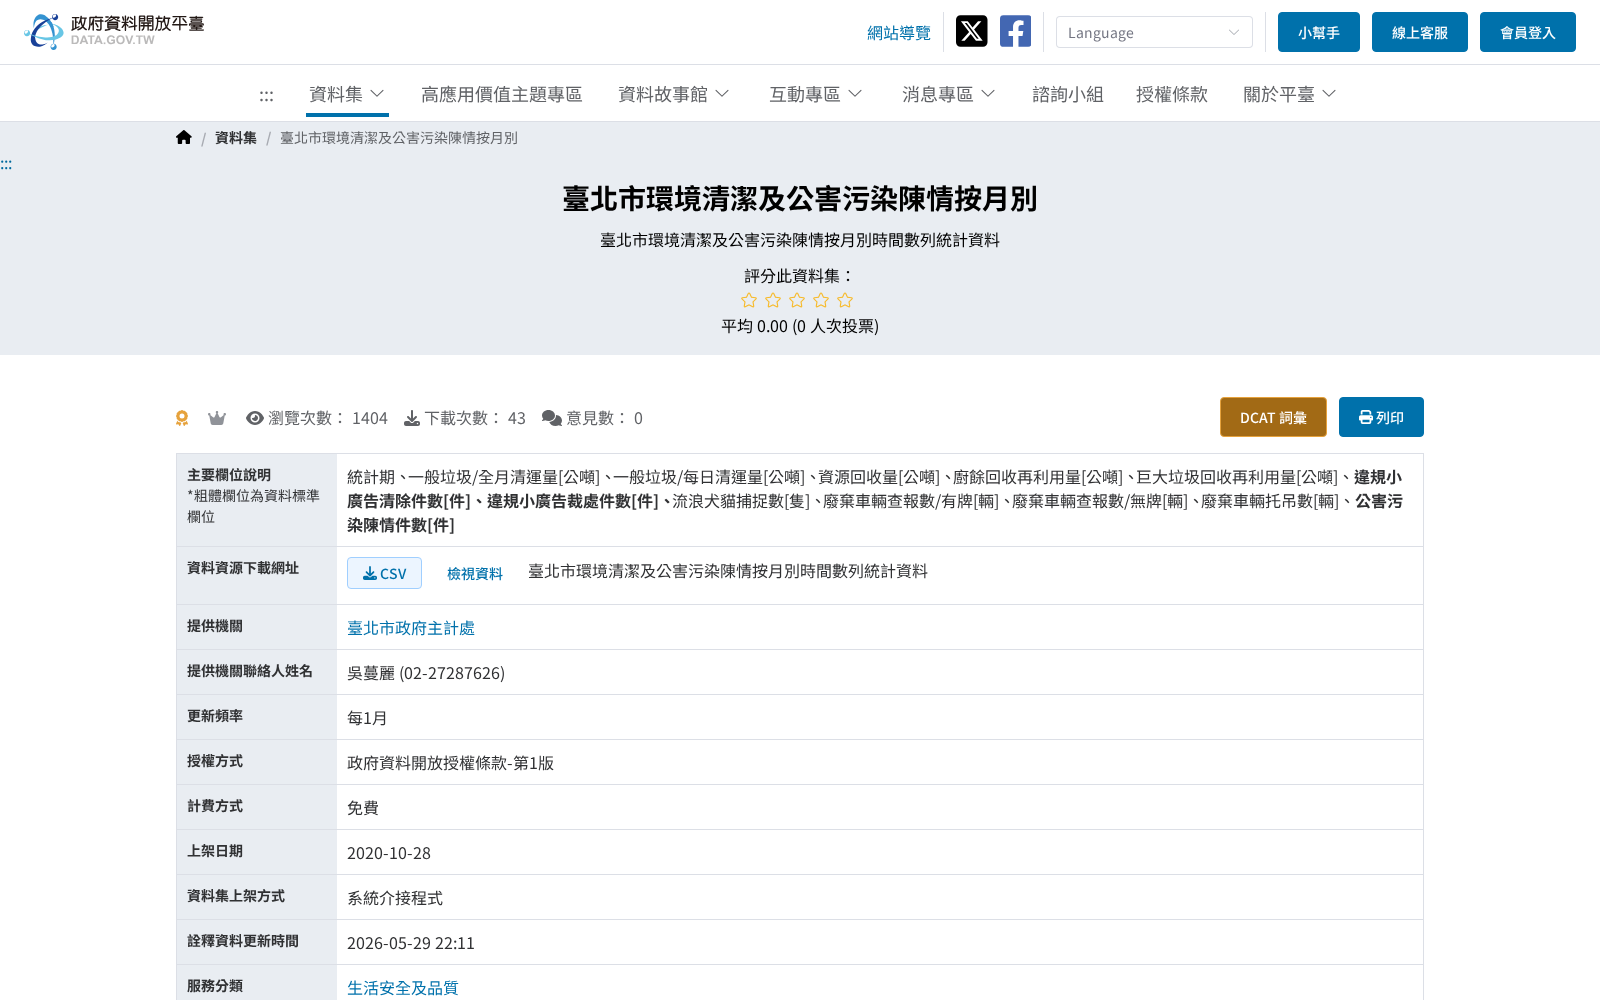The image size is (1600, 1000).
Task: Click the 小幫手 button
Action: [1319, 32]
